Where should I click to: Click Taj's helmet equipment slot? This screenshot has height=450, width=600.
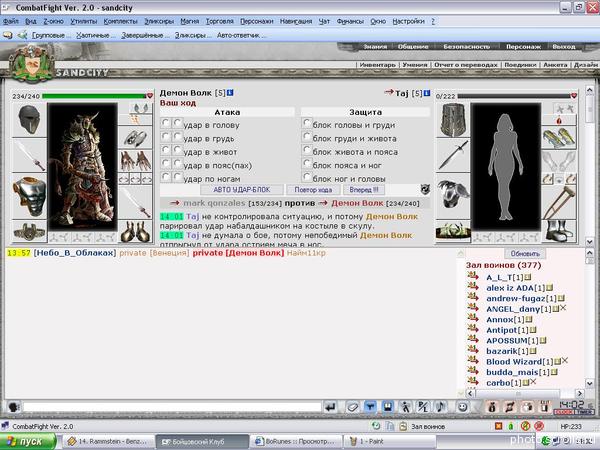click(x=453, y=120)
